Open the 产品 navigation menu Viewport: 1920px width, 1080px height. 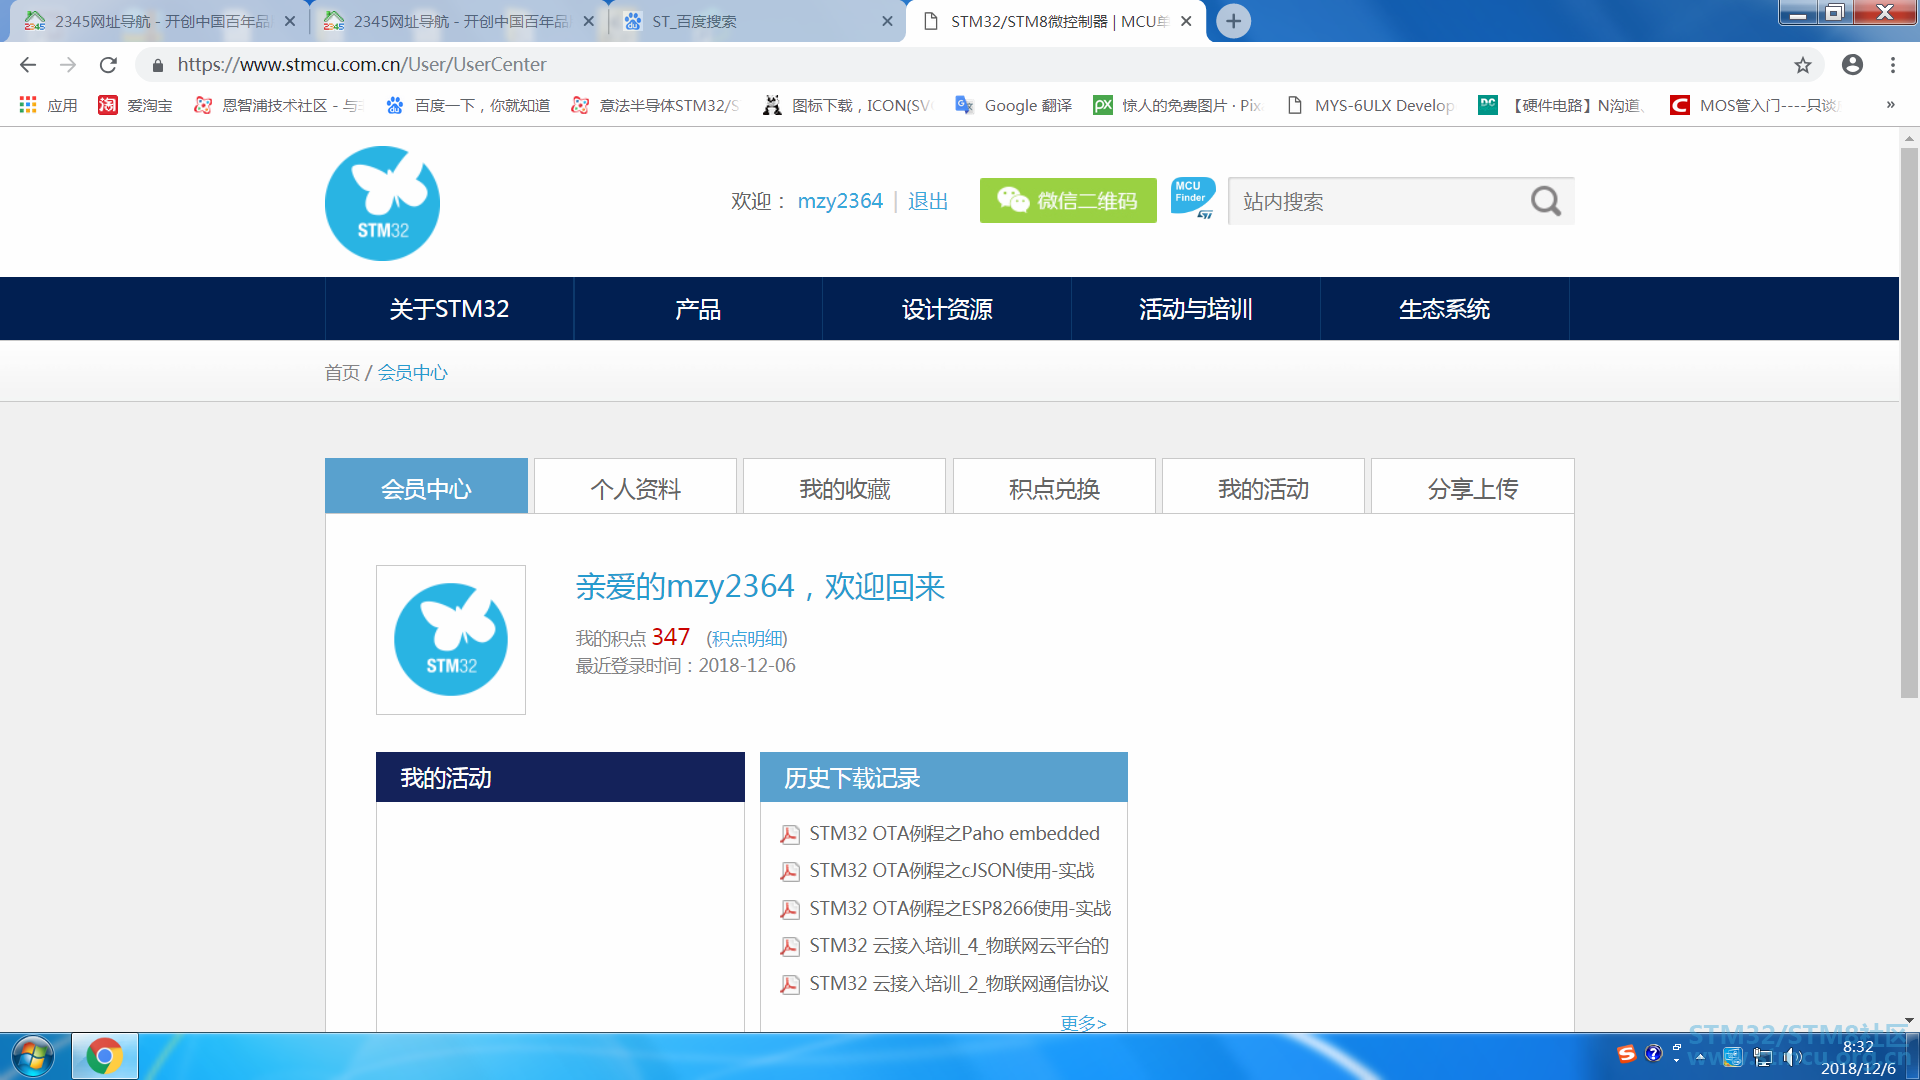[698, 309]
